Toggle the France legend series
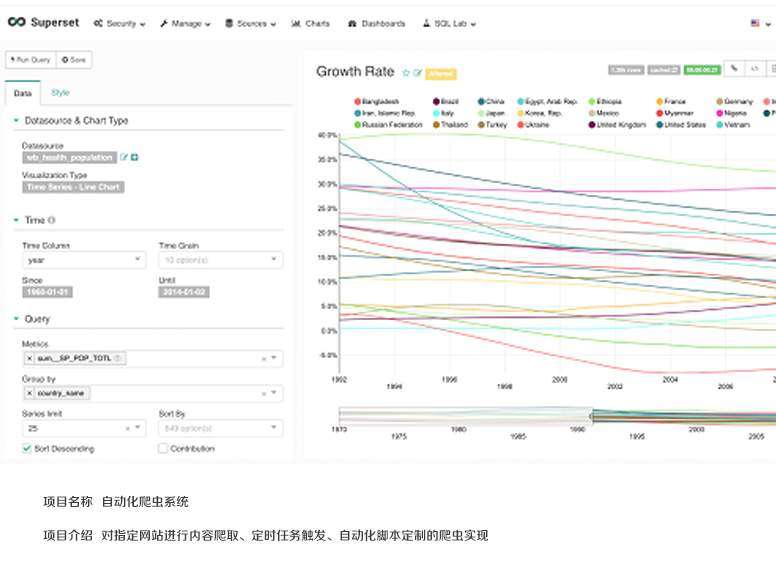Image resolution: width=776 pixels, height=577 pixels. click(x=671, y=101)
